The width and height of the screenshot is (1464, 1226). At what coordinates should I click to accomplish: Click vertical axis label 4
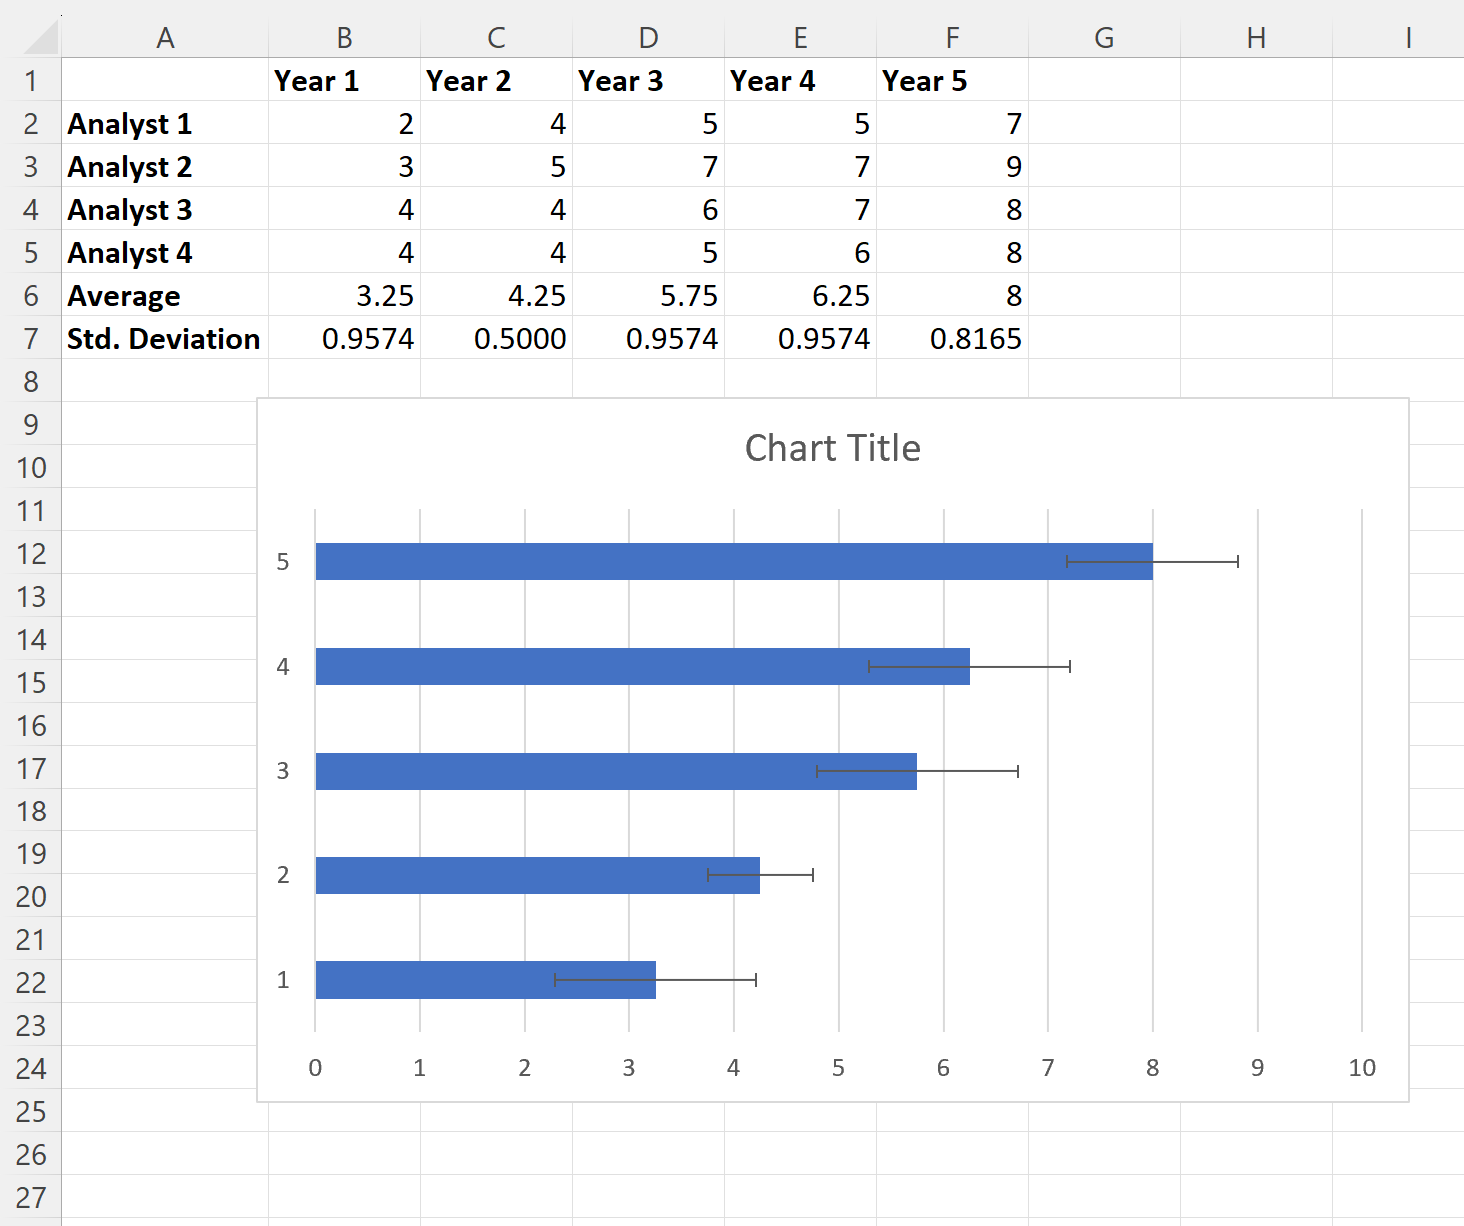click(x=283, y=667)
